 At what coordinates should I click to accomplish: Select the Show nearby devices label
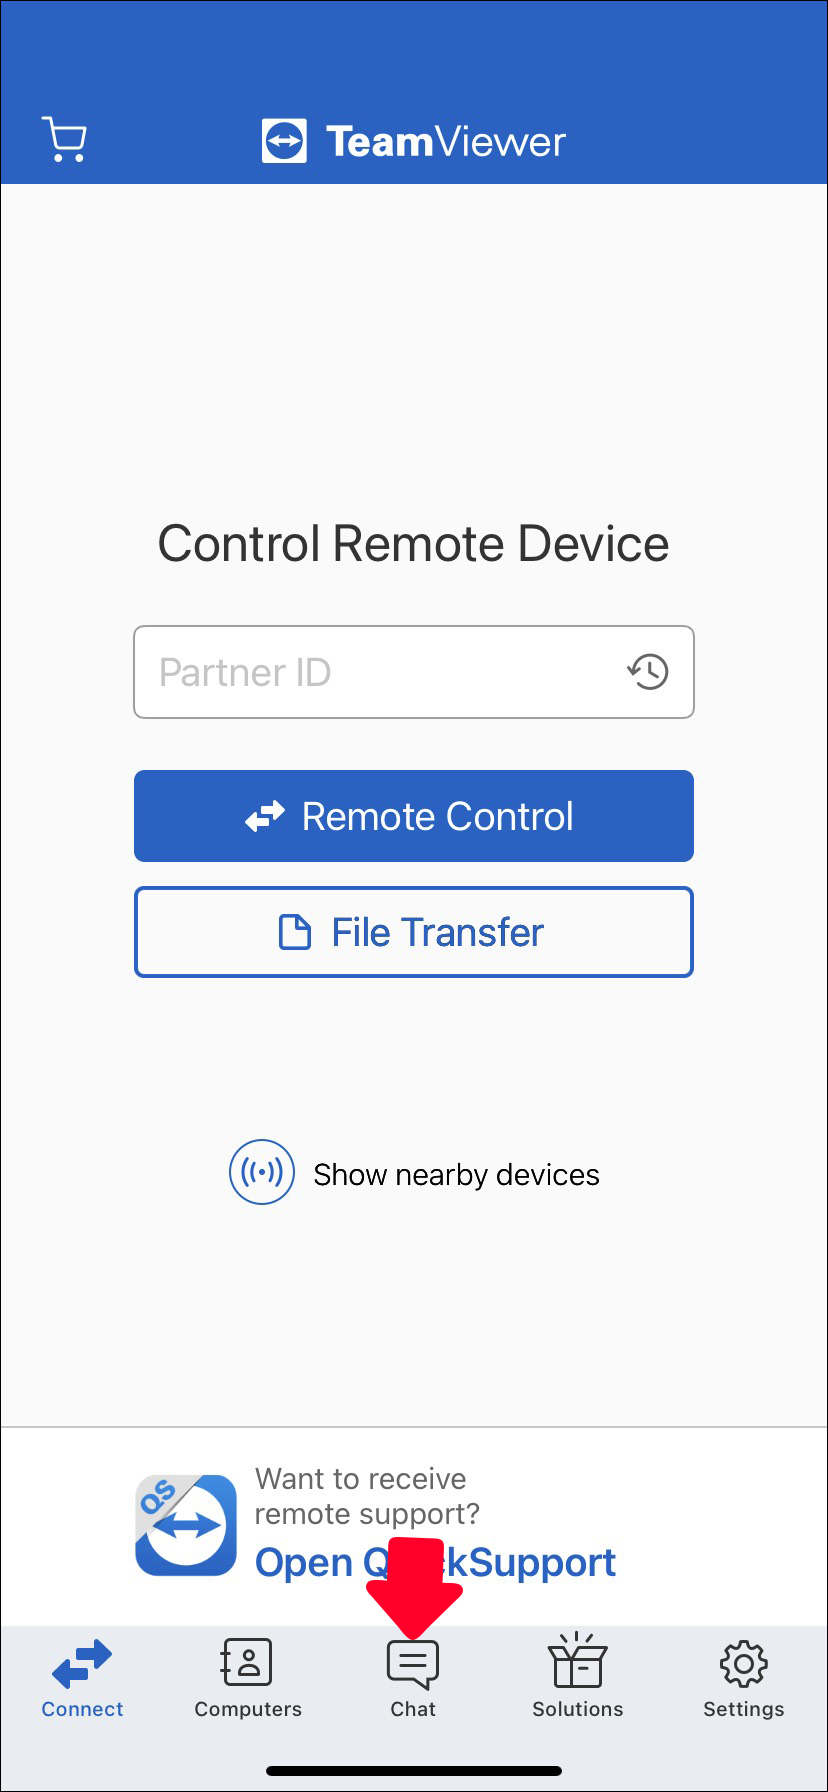pos(456,1174)
